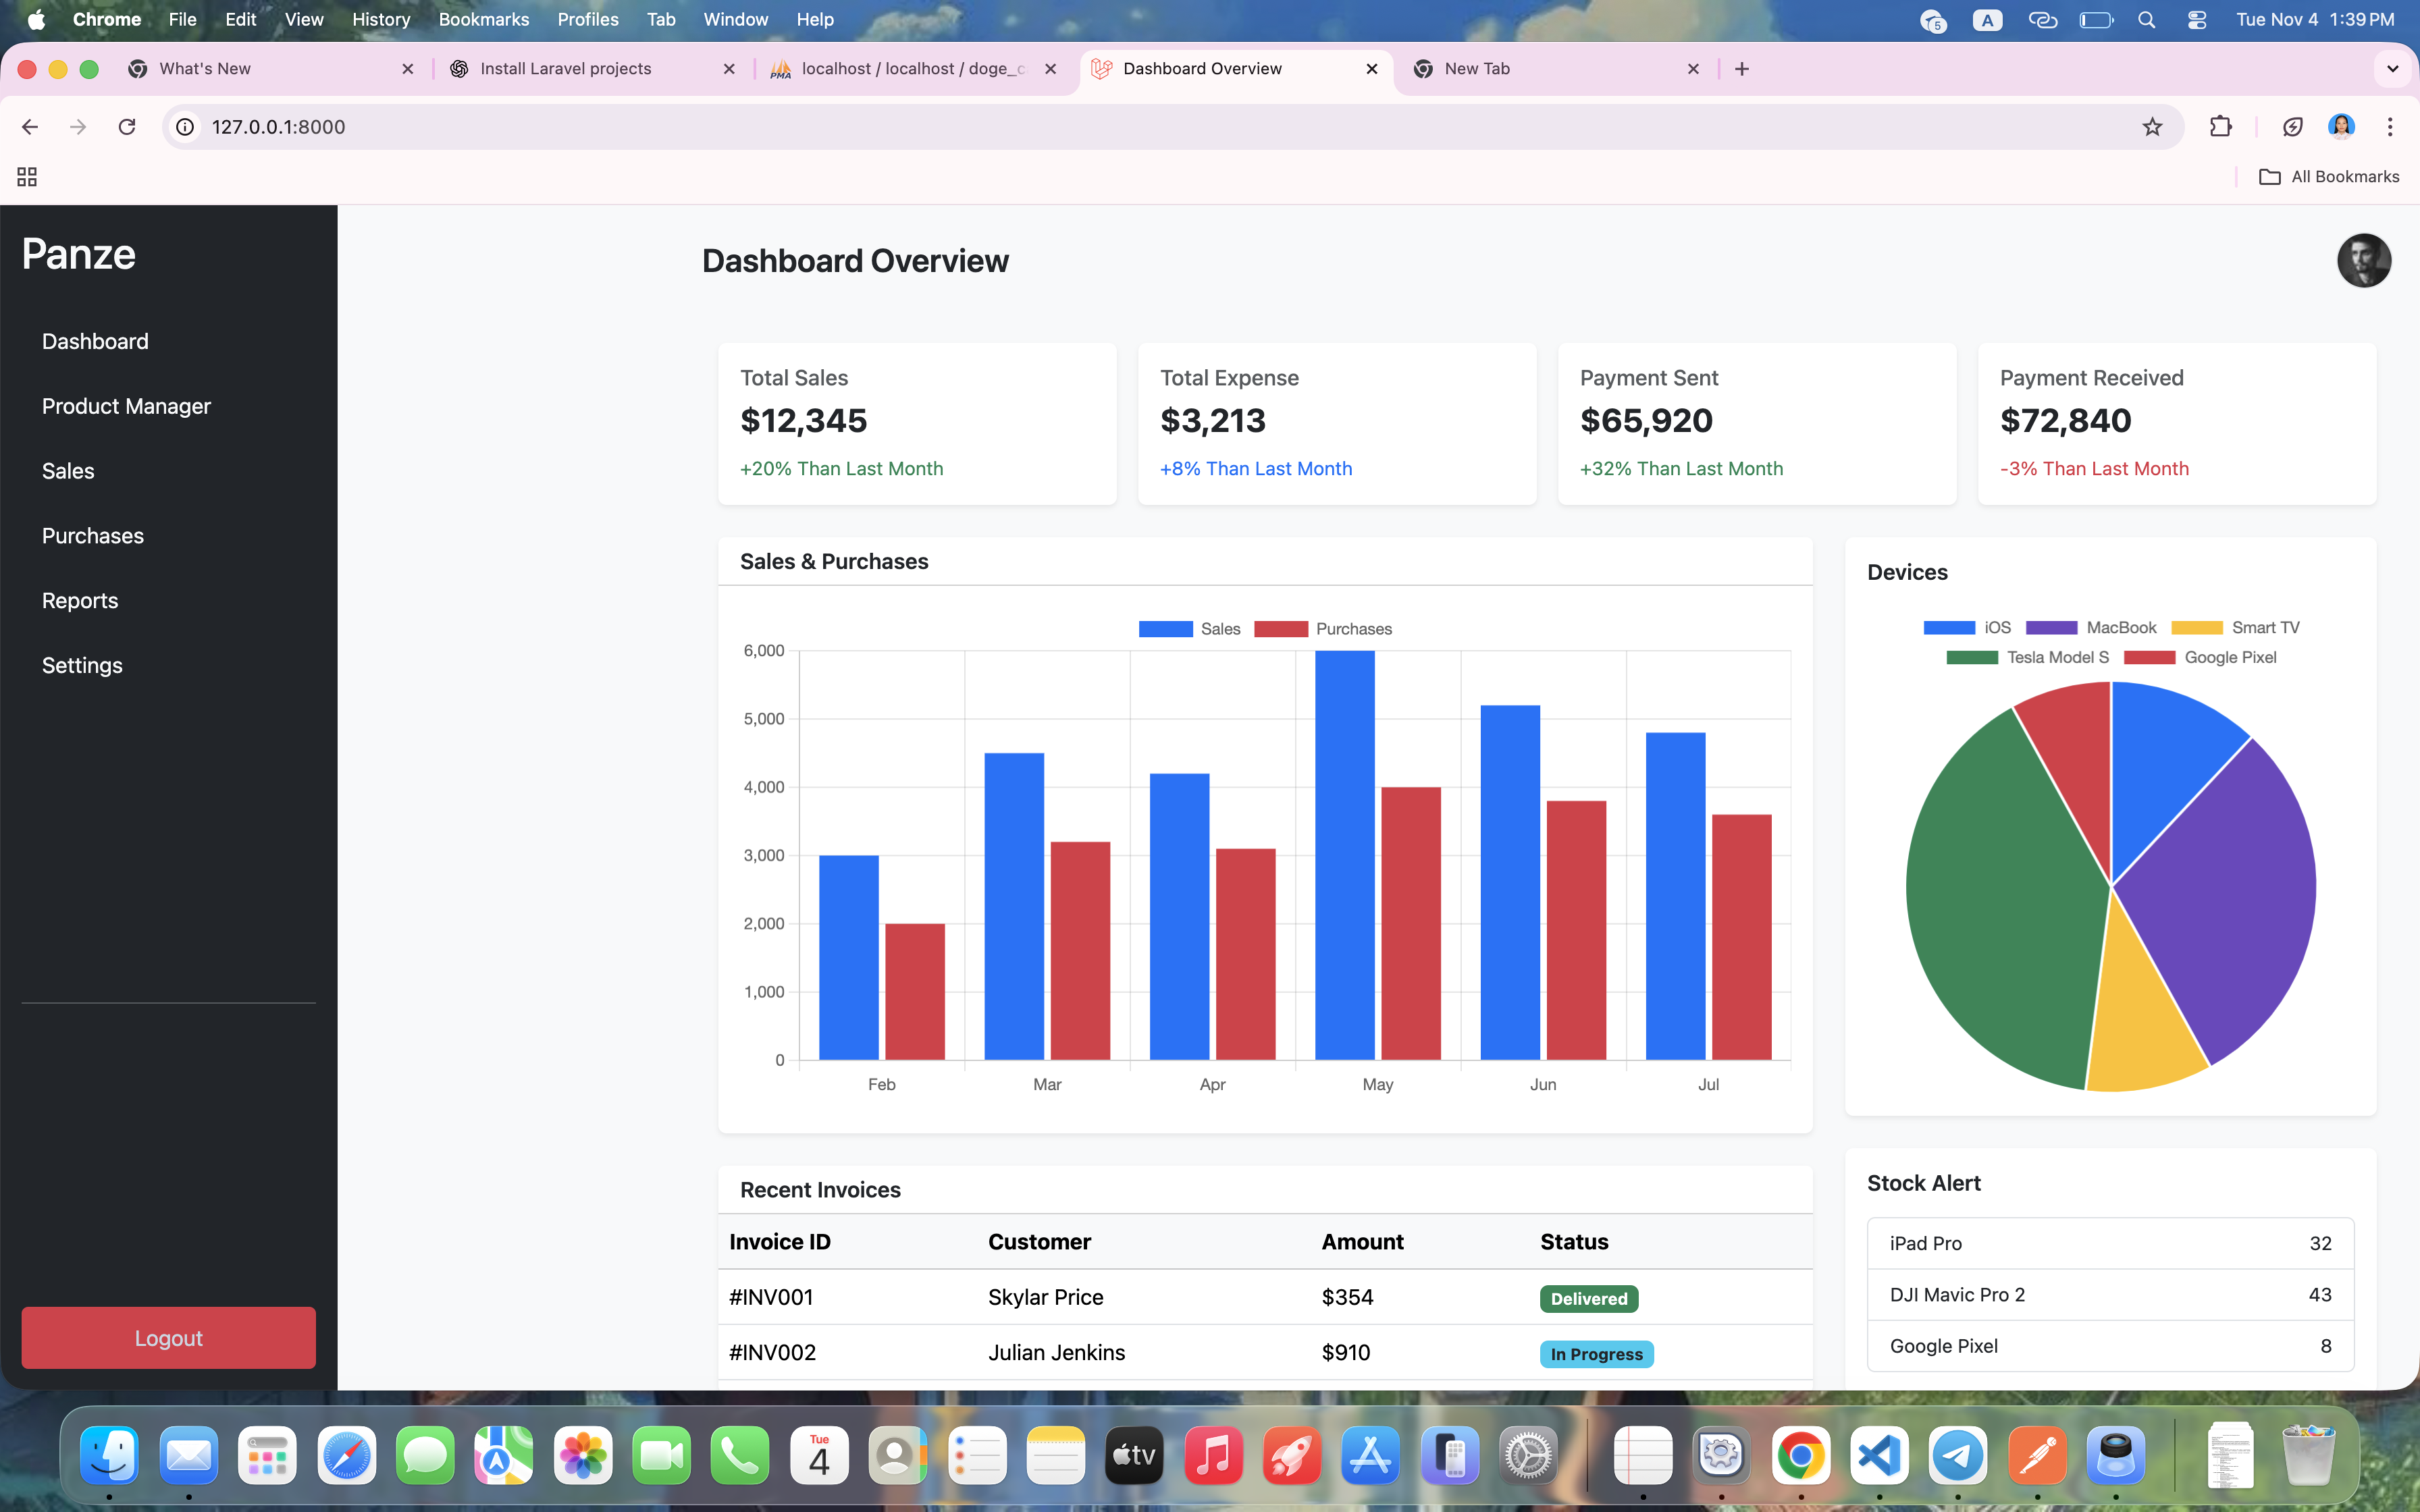
Task: Click the bookmark star icon in address bar
Action: [x=2152, y=127]
